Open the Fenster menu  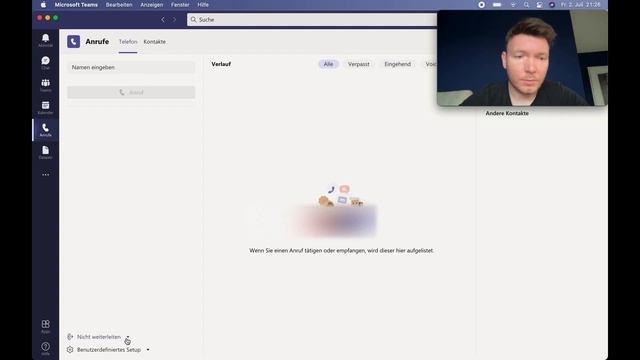pyautogui.click(x=180, y=5)
